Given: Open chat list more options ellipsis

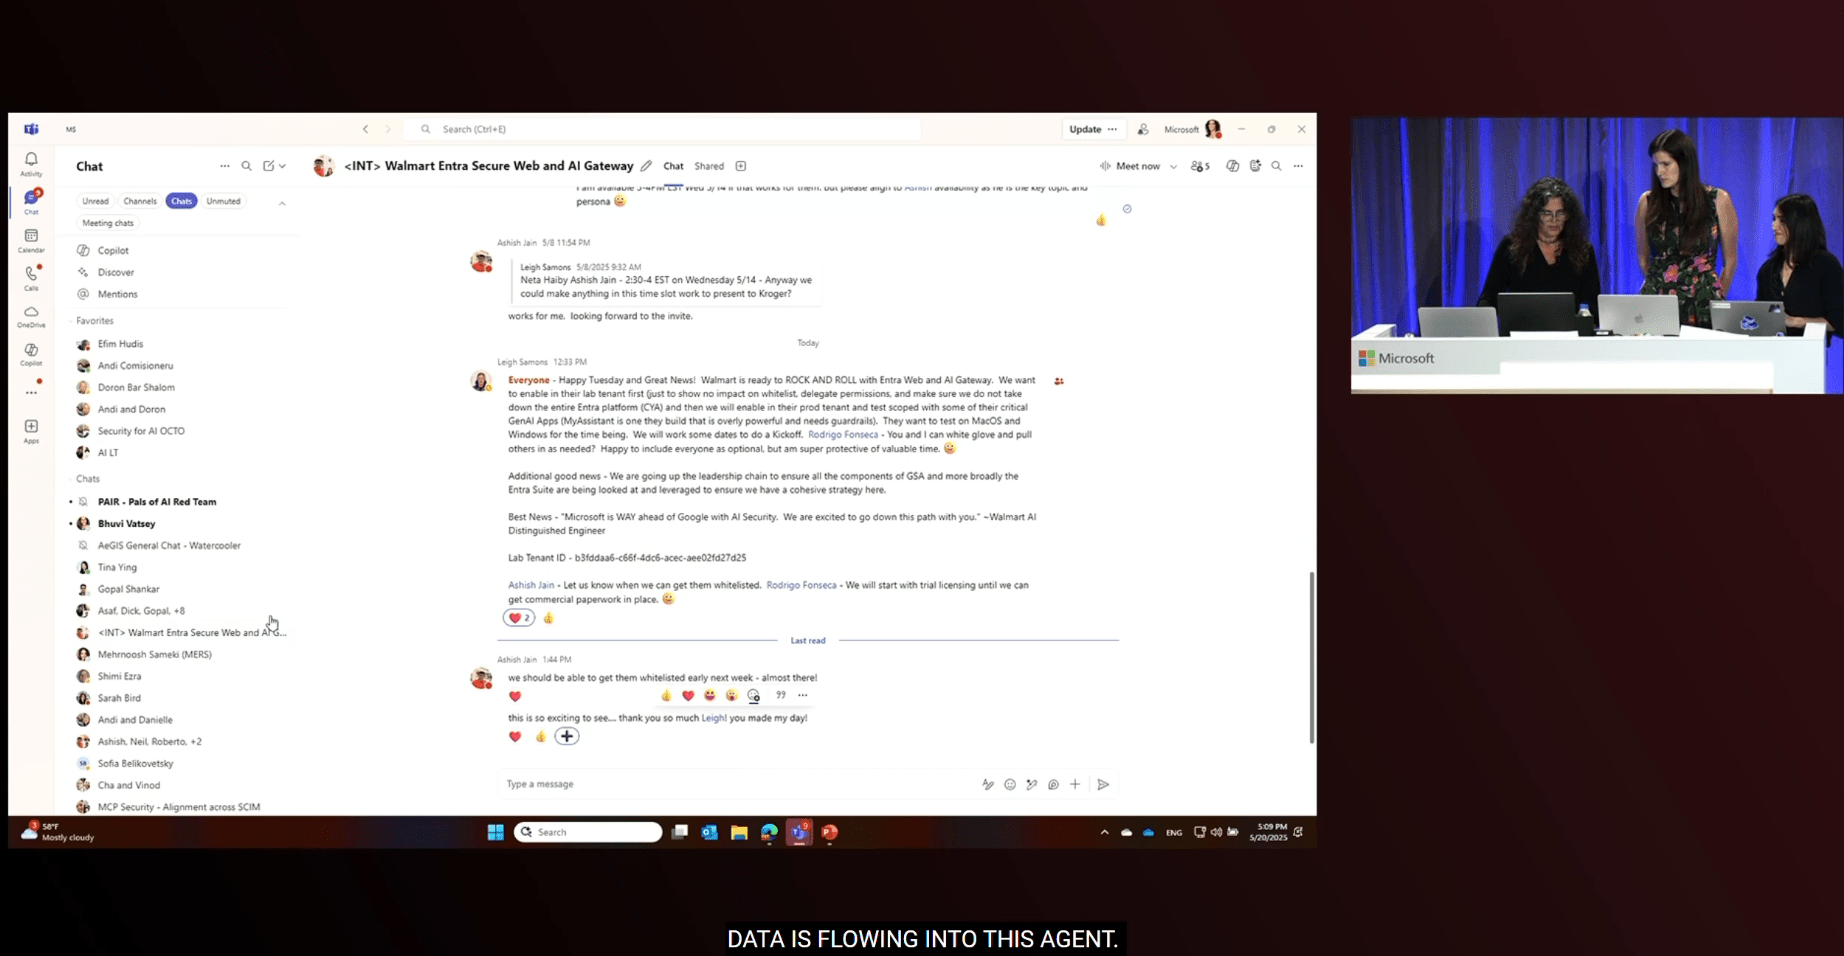Looking at the screenshot, I should pyautogui.click(x=224, y=166).
